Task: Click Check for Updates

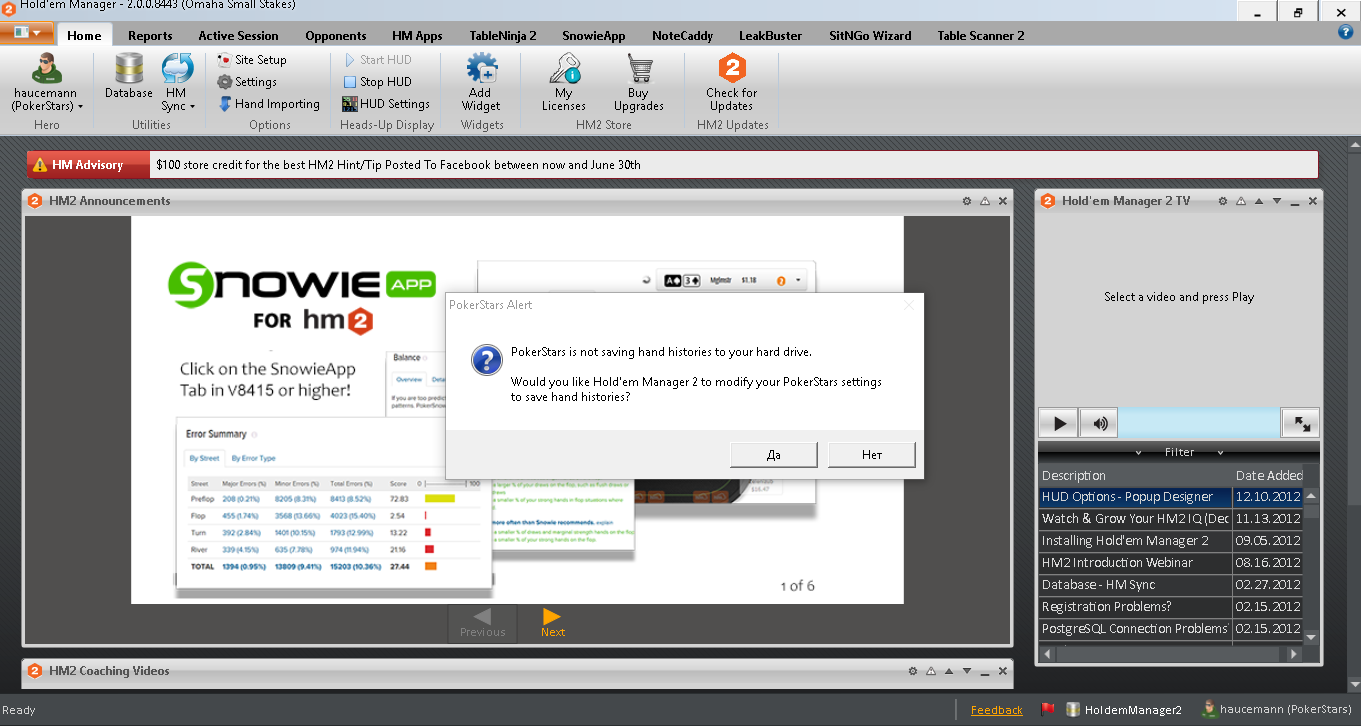Action: 732,82
